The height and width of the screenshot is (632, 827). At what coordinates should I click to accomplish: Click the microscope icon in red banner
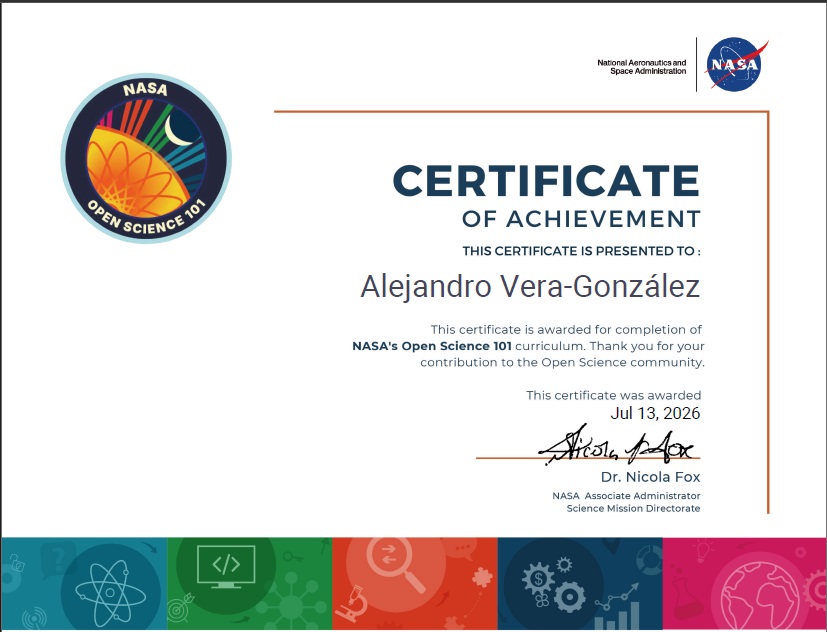pyautogui.click(x=352, y=605)
